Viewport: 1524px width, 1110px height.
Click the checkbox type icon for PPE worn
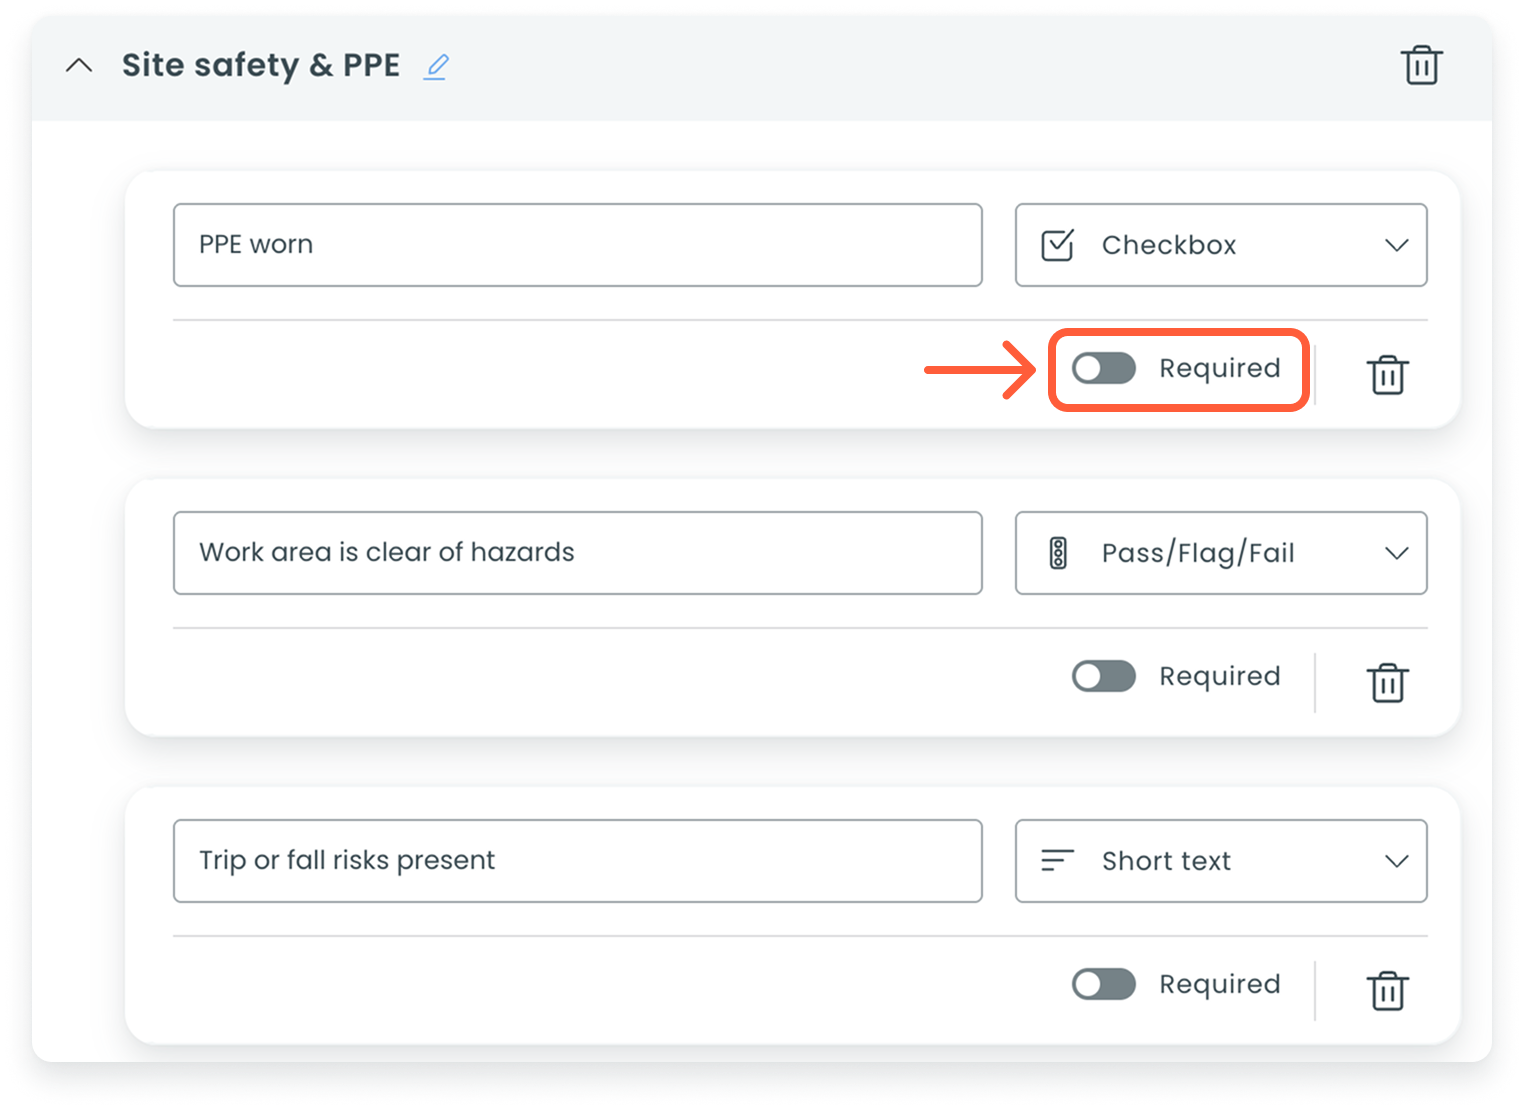[1057, 245]
